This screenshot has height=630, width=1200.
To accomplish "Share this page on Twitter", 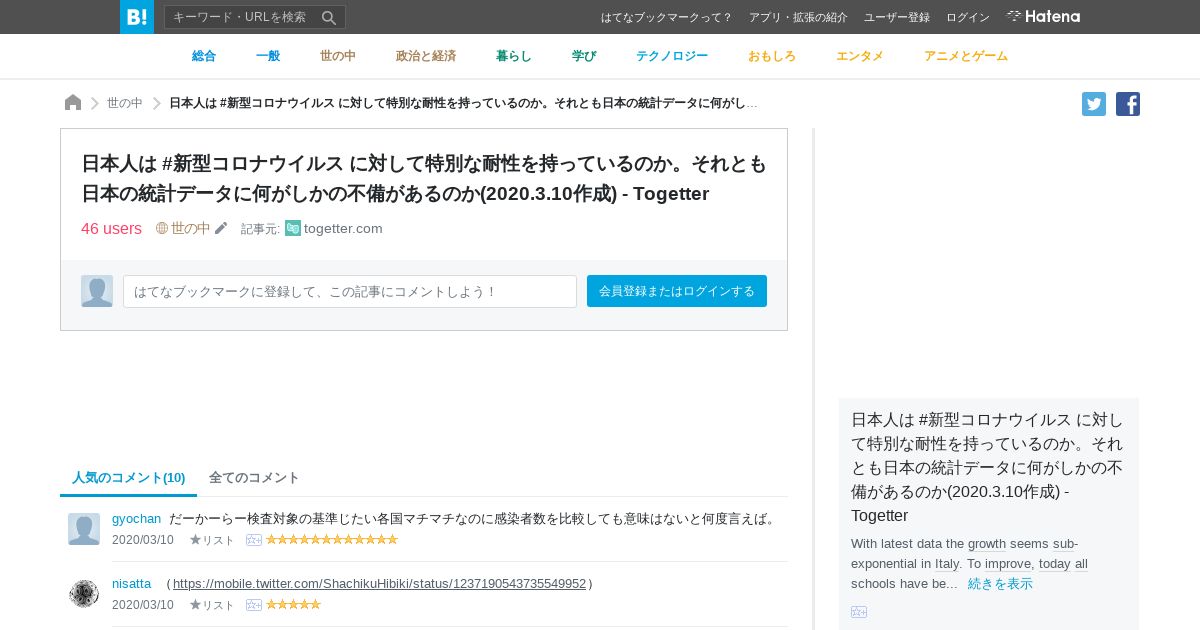I will [x=1094, y=104].
